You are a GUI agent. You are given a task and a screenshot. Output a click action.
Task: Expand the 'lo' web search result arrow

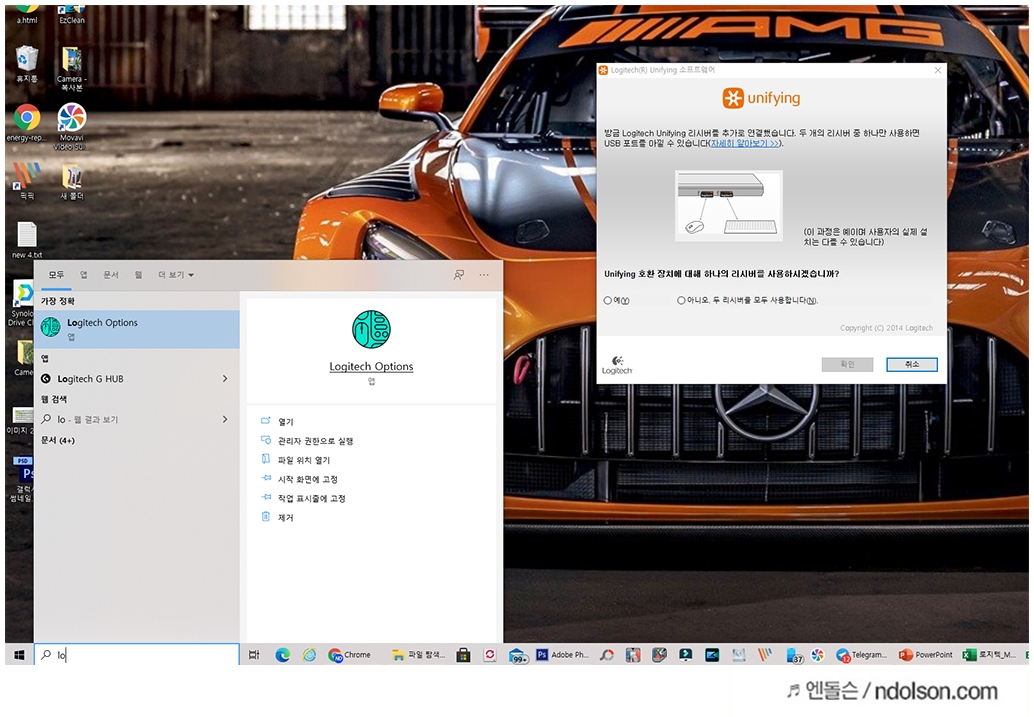[x=225, y=419]
